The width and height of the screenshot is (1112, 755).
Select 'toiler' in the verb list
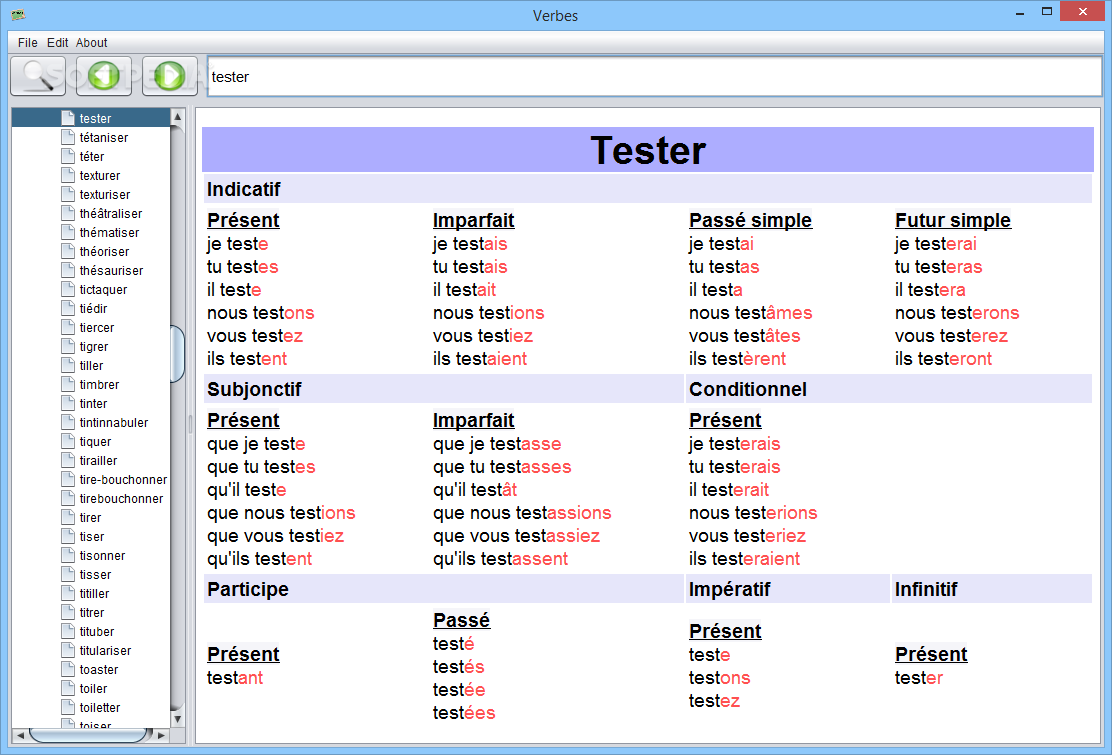tap(93, 689)
